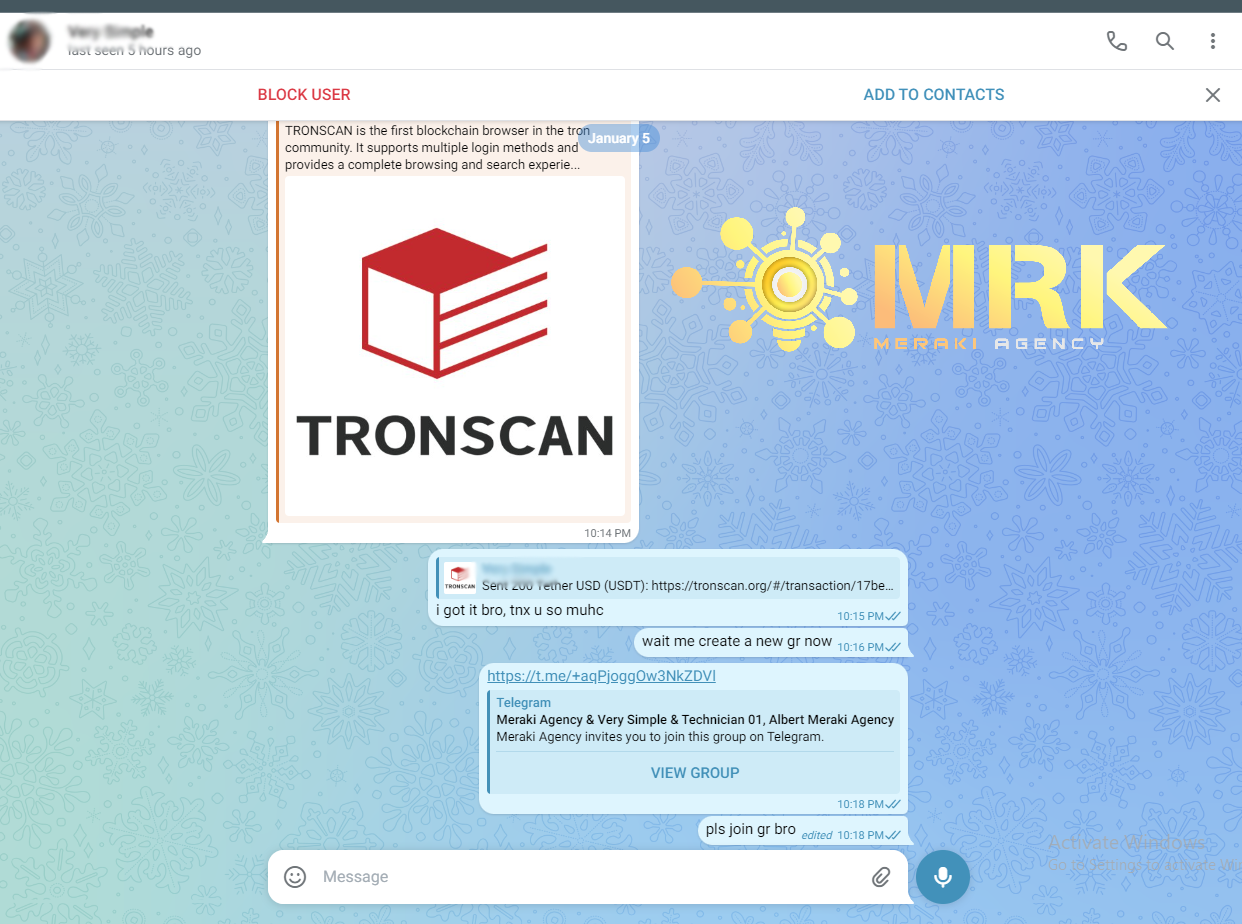Select message 'i got it bro, tnx u so muhc'
This screenshot has height=924, width=1242.
520,610
